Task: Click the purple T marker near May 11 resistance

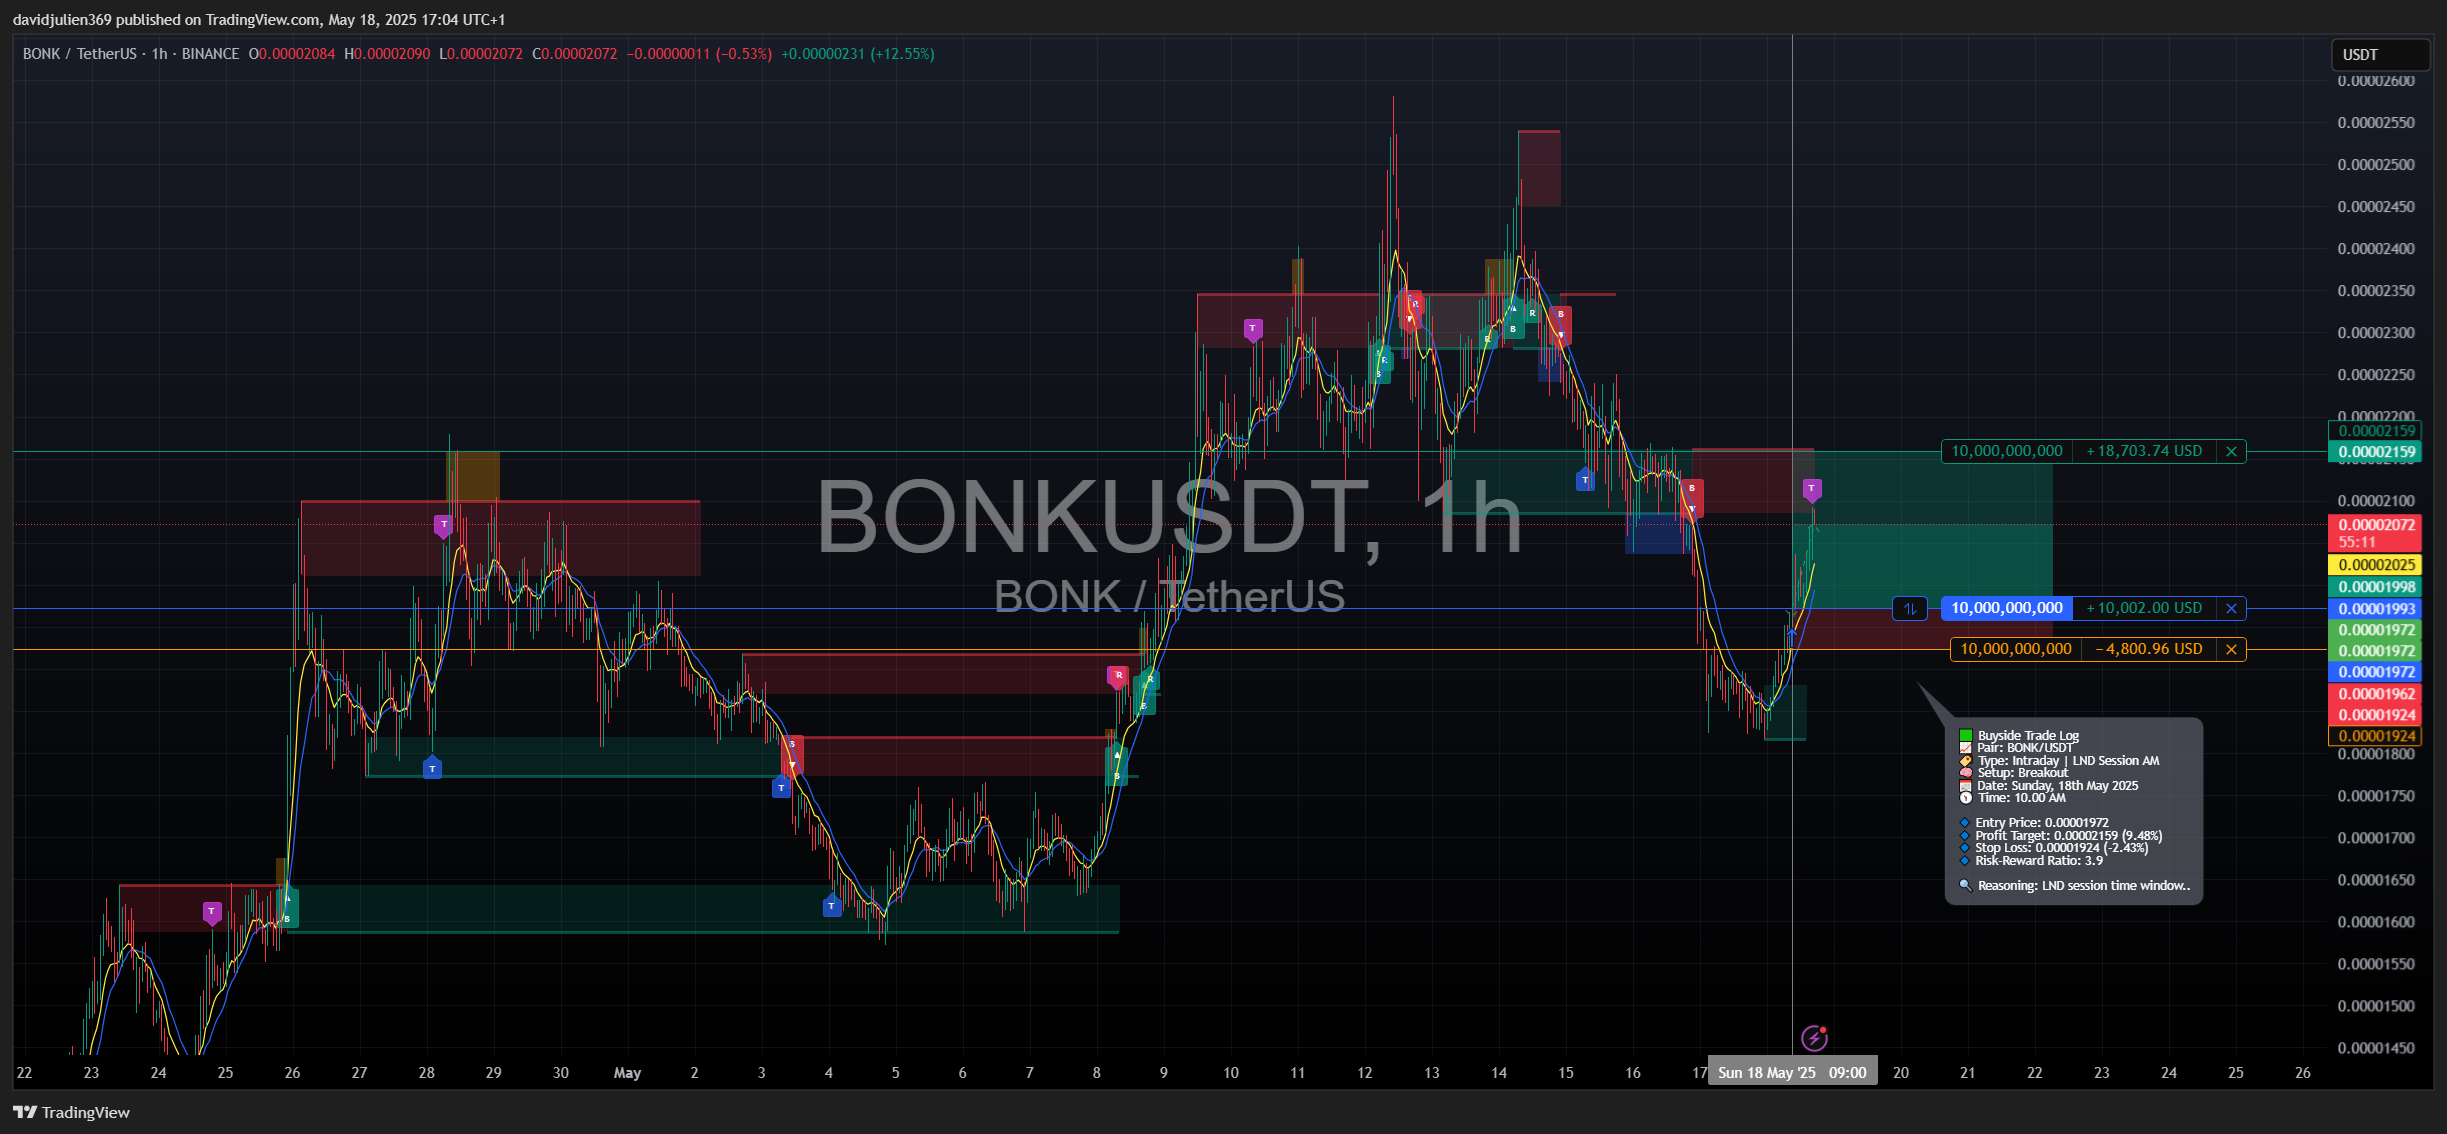Action: 1253,329
